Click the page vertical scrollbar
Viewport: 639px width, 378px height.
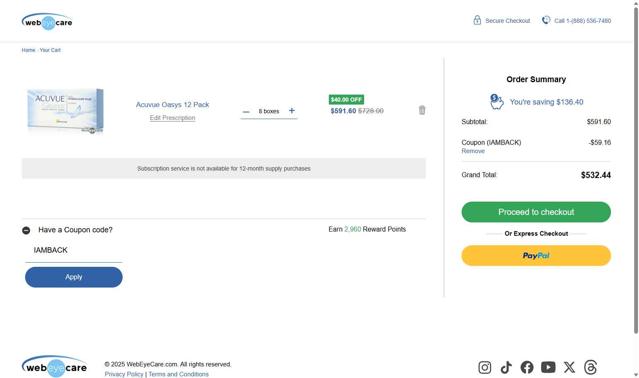636,171
